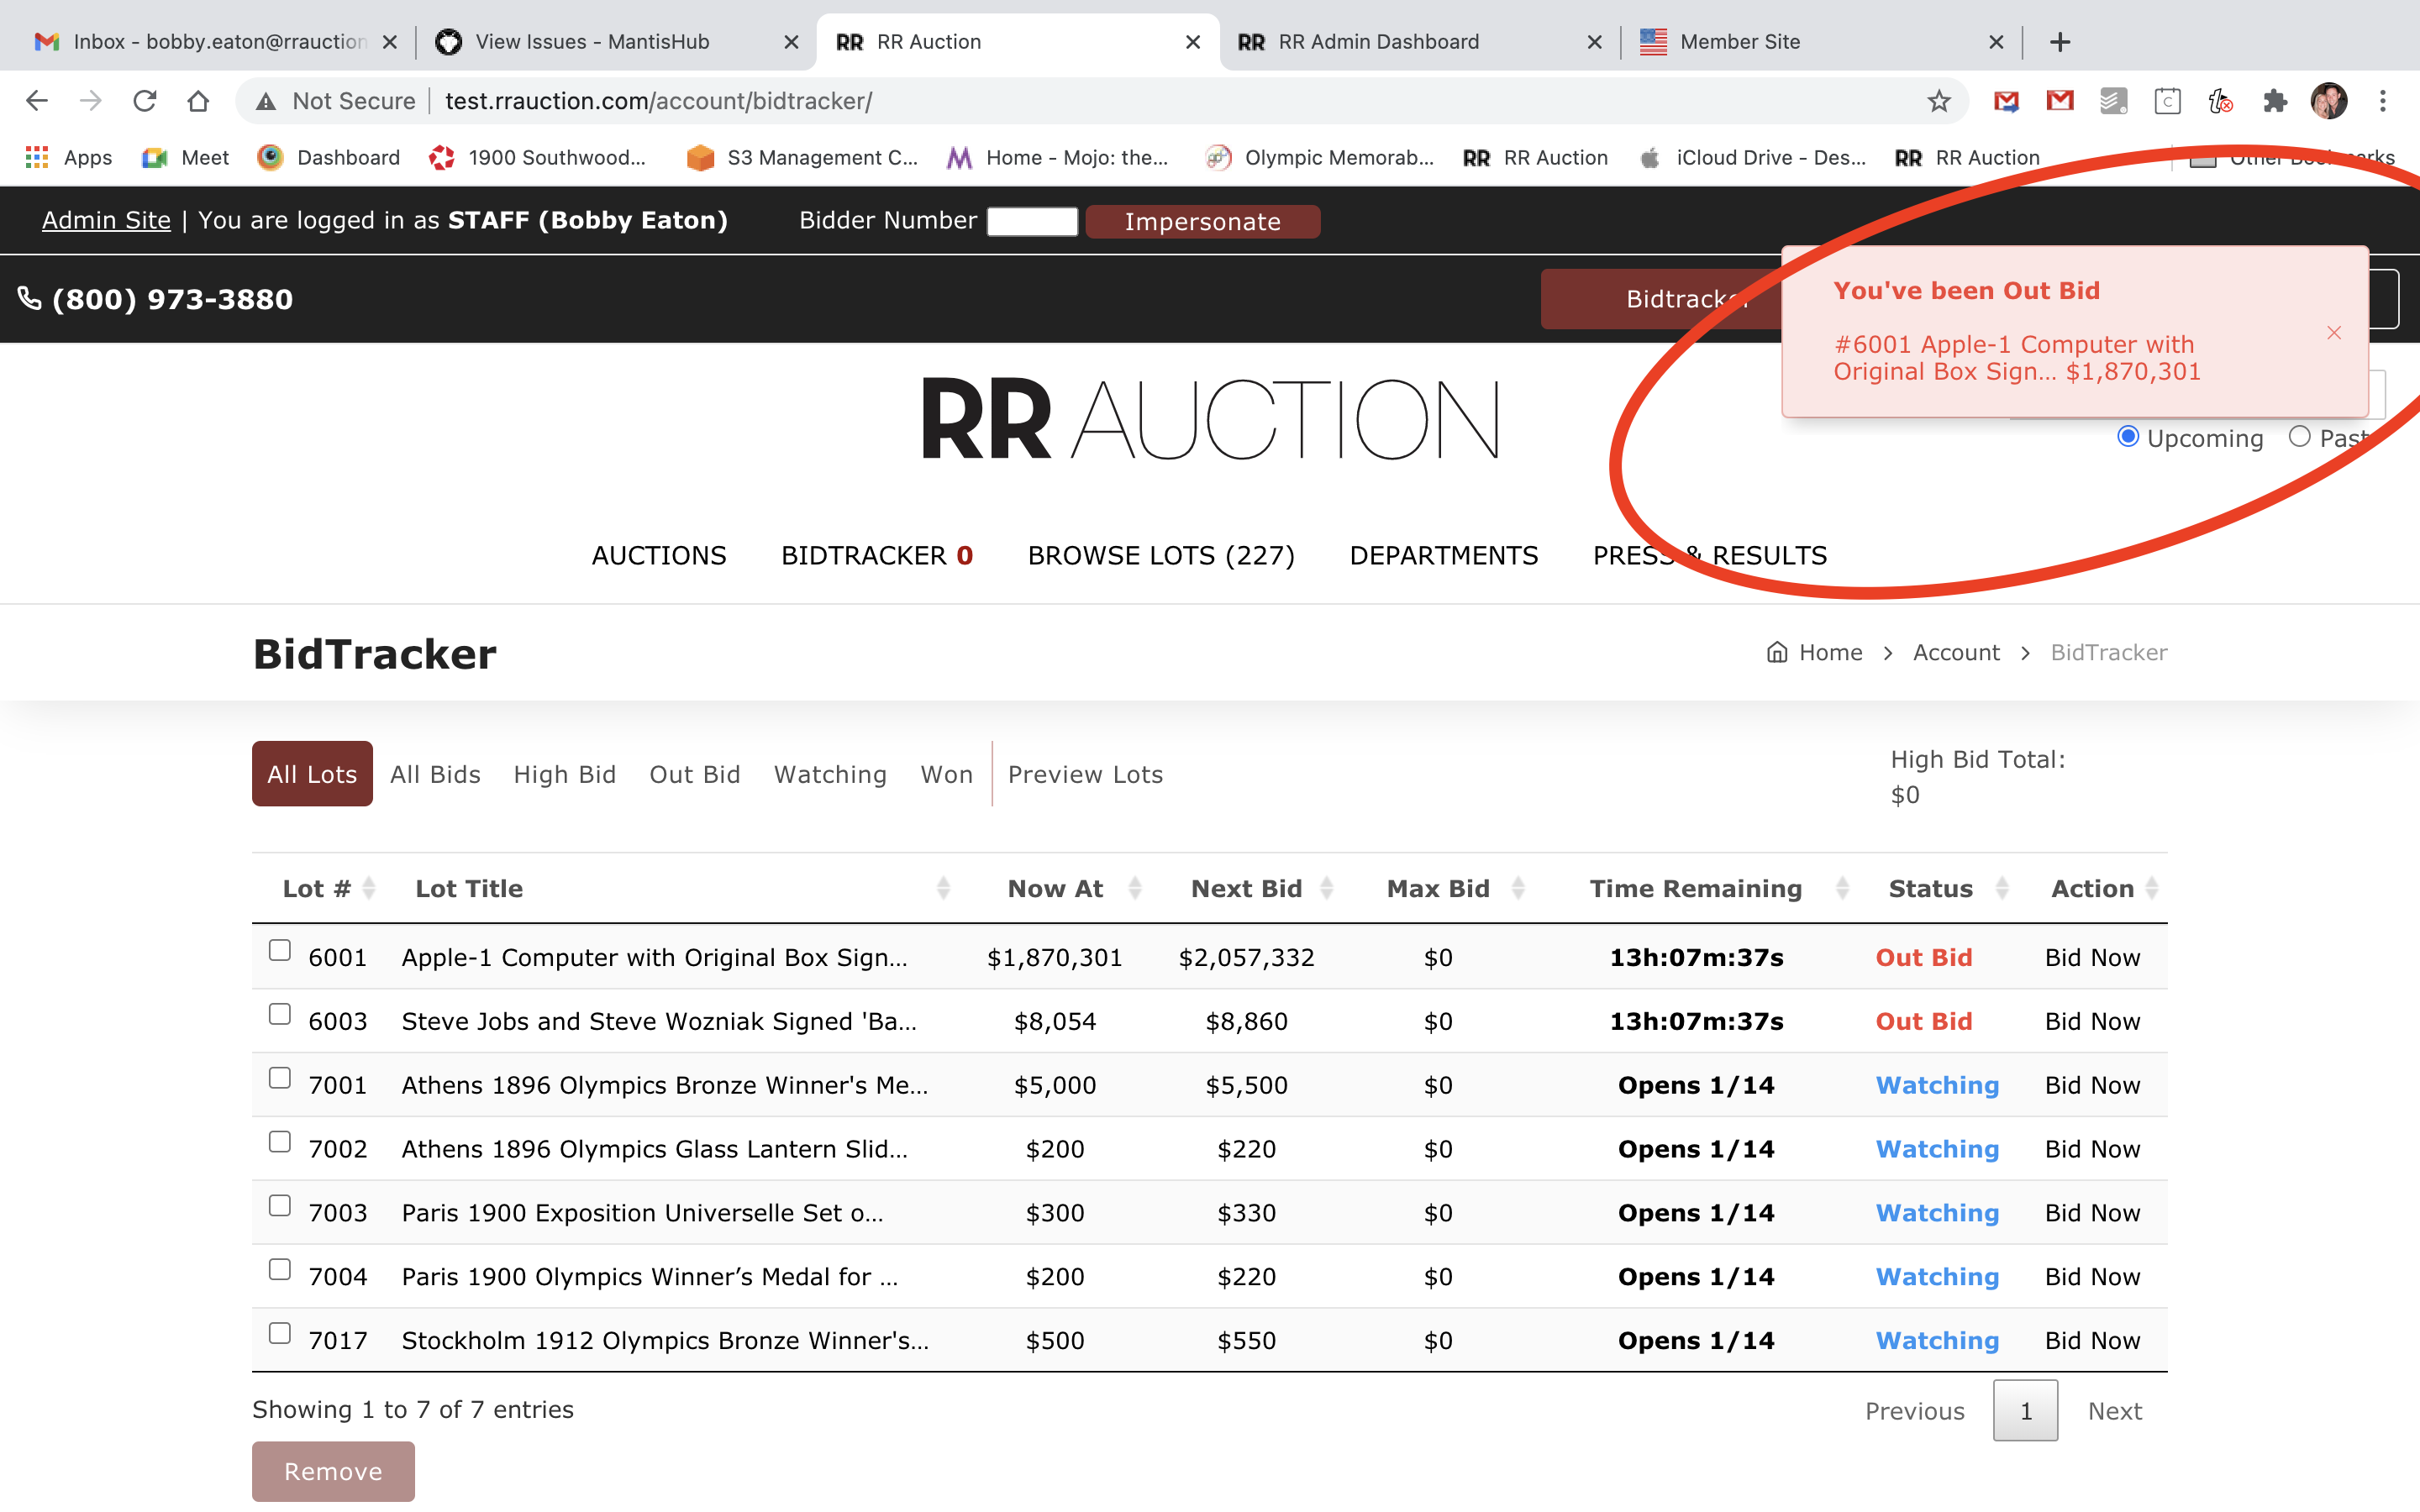This screenshot has height=1512, width=2420.
Task: Open a new browser tab
Action: (2060, 42)
